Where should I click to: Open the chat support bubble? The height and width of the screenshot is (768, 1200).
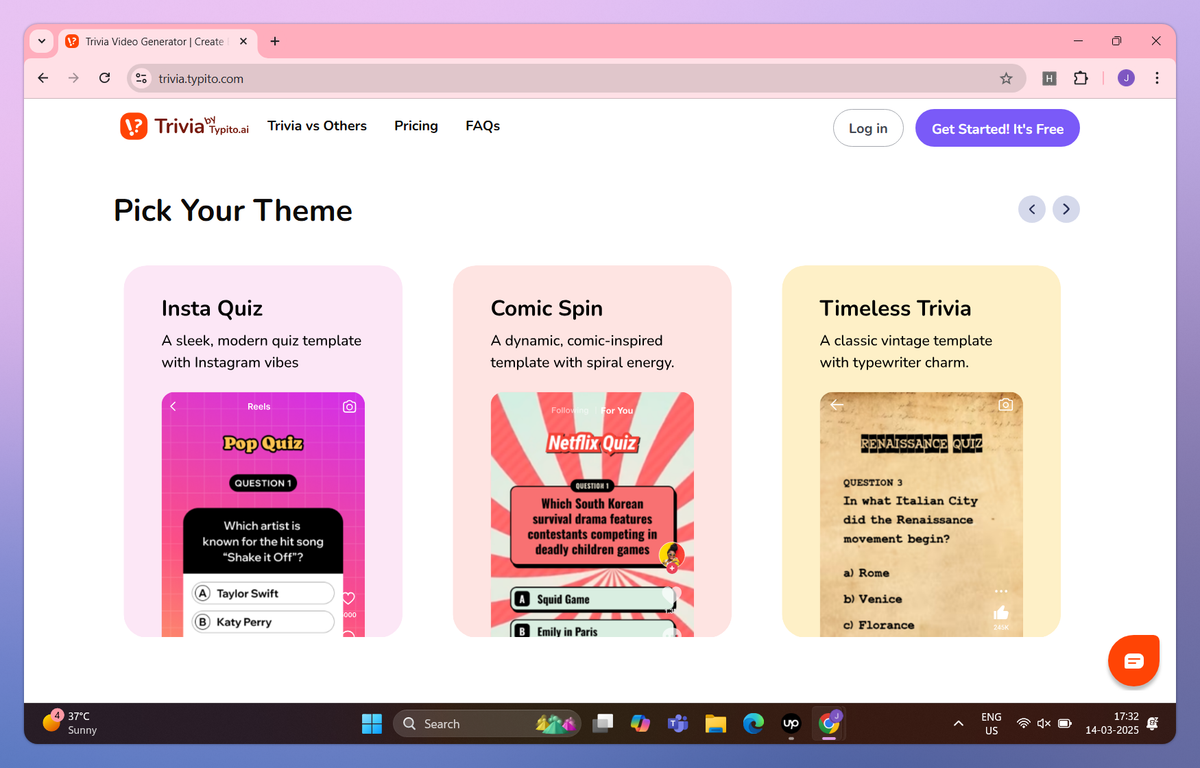(1133, 660)
